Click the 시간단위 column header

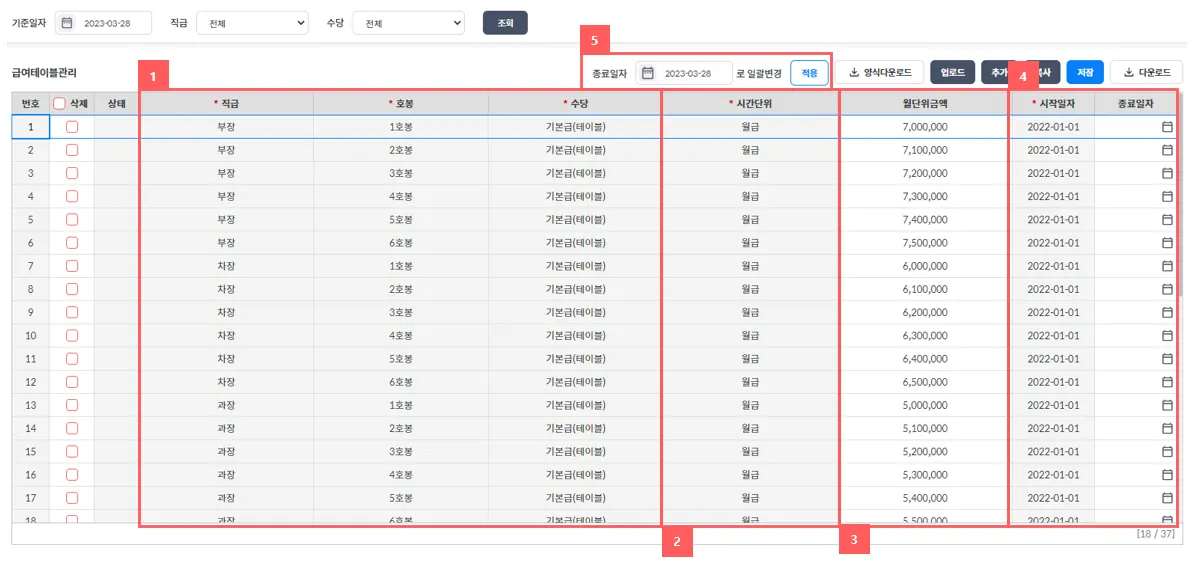click(x=749, y=103)
